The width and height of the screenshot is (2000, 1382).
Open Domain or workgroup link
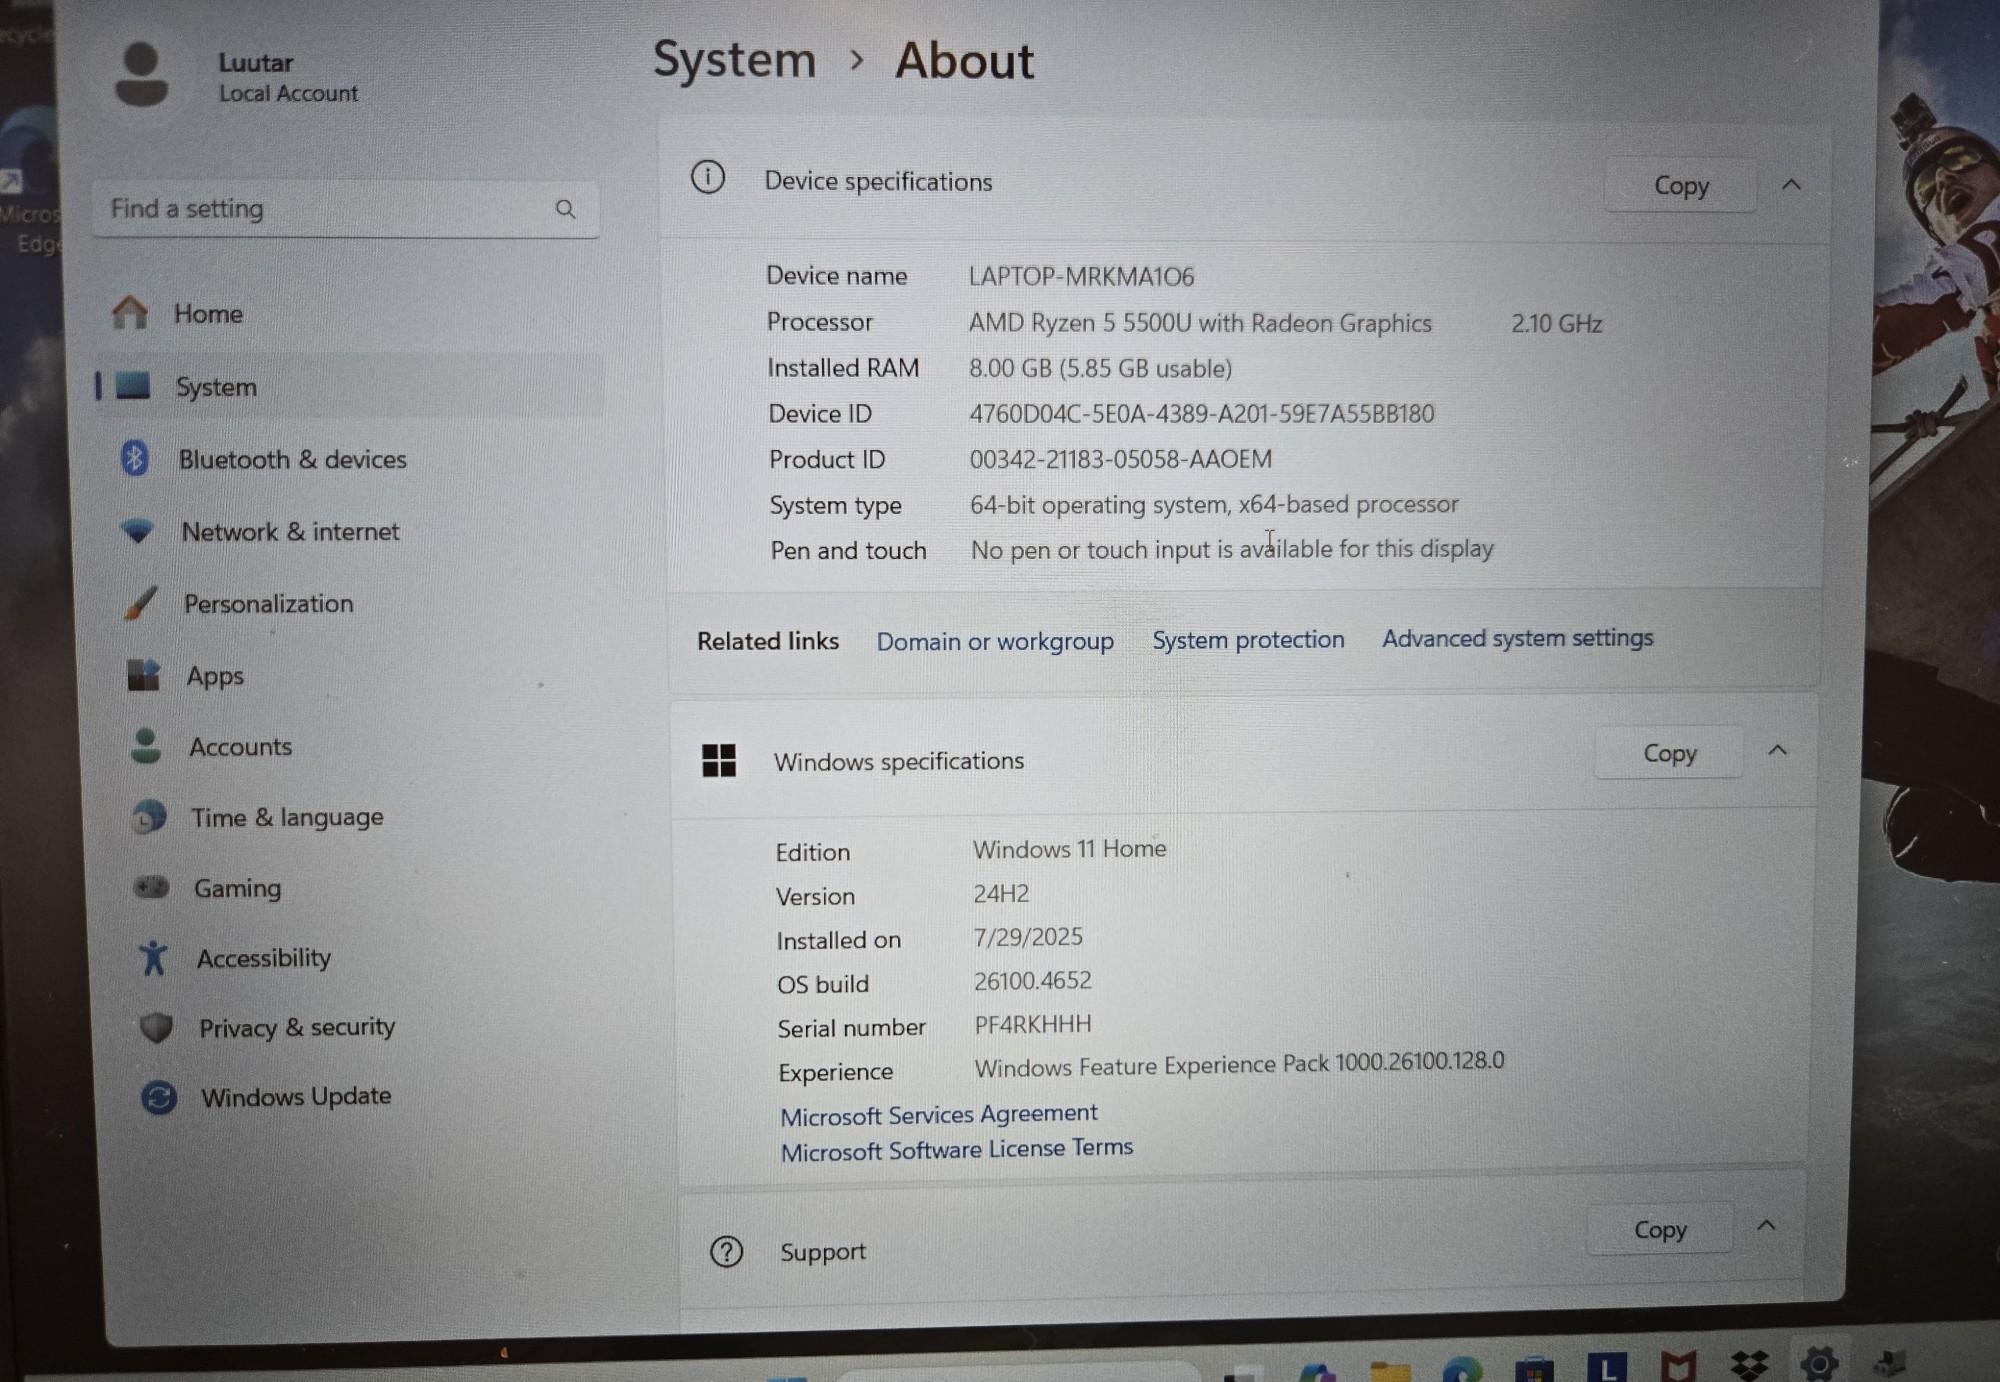click(x=995, y=641)
